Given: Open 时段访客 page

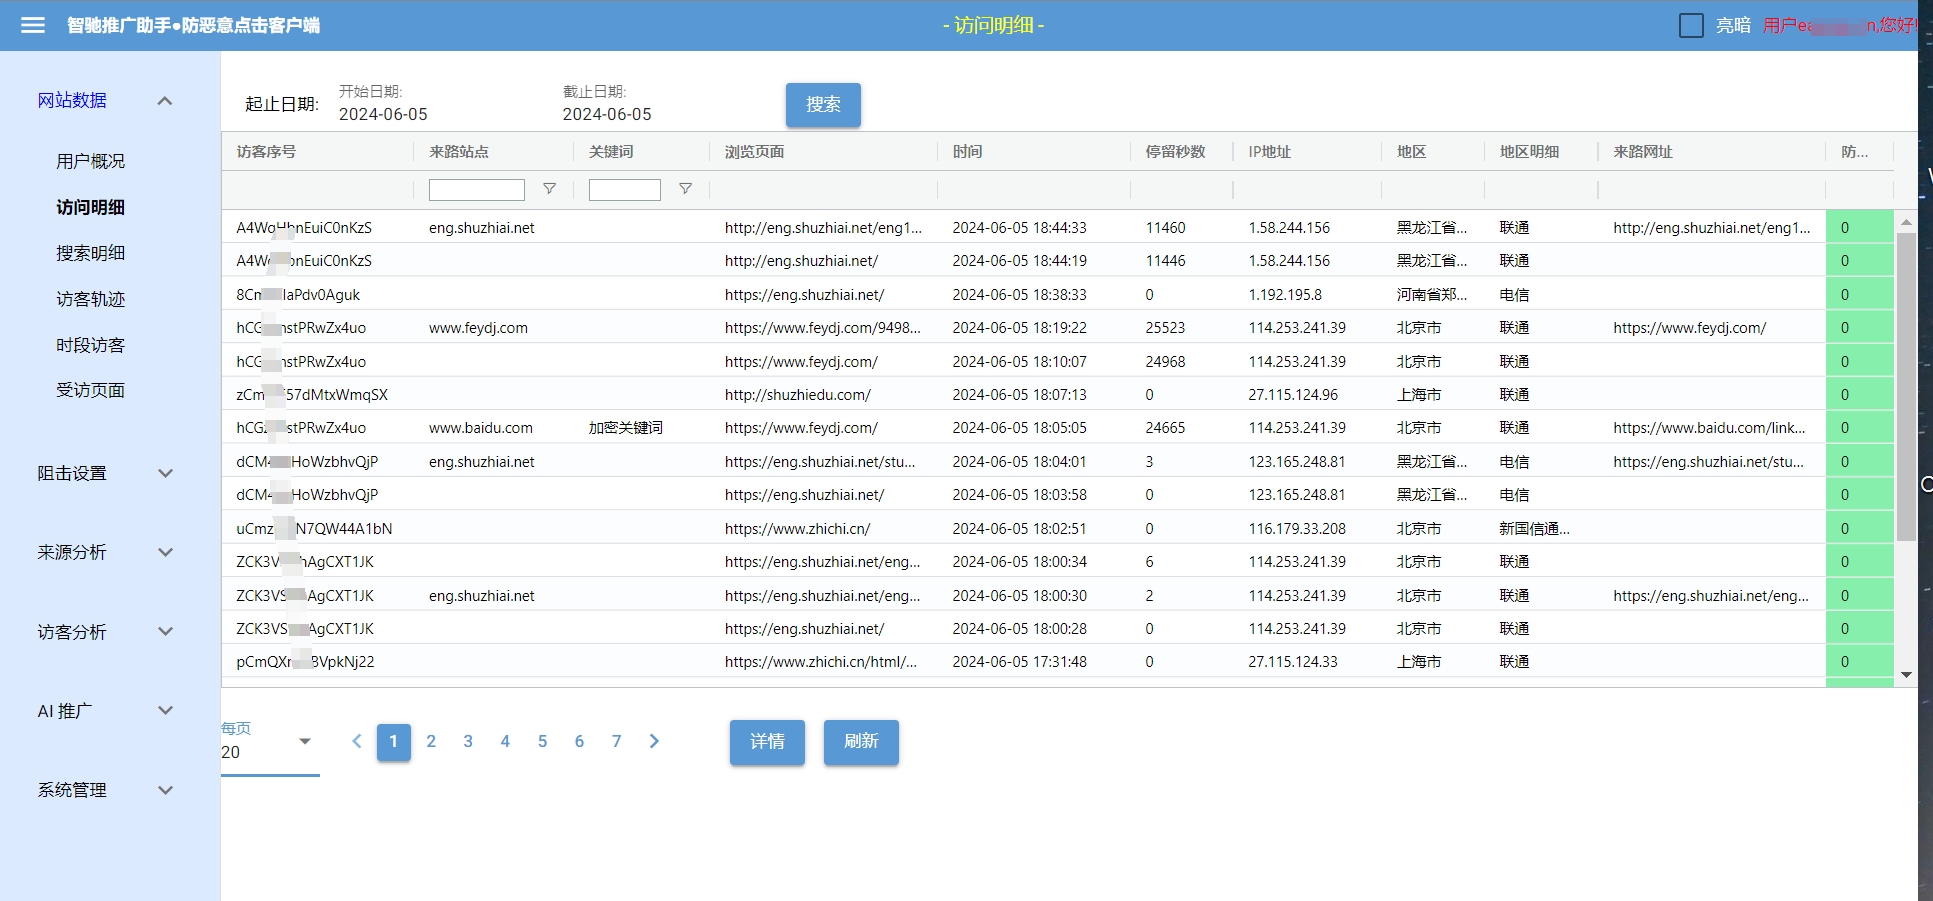Looking at the screenshot, I should tap(90, 345).
